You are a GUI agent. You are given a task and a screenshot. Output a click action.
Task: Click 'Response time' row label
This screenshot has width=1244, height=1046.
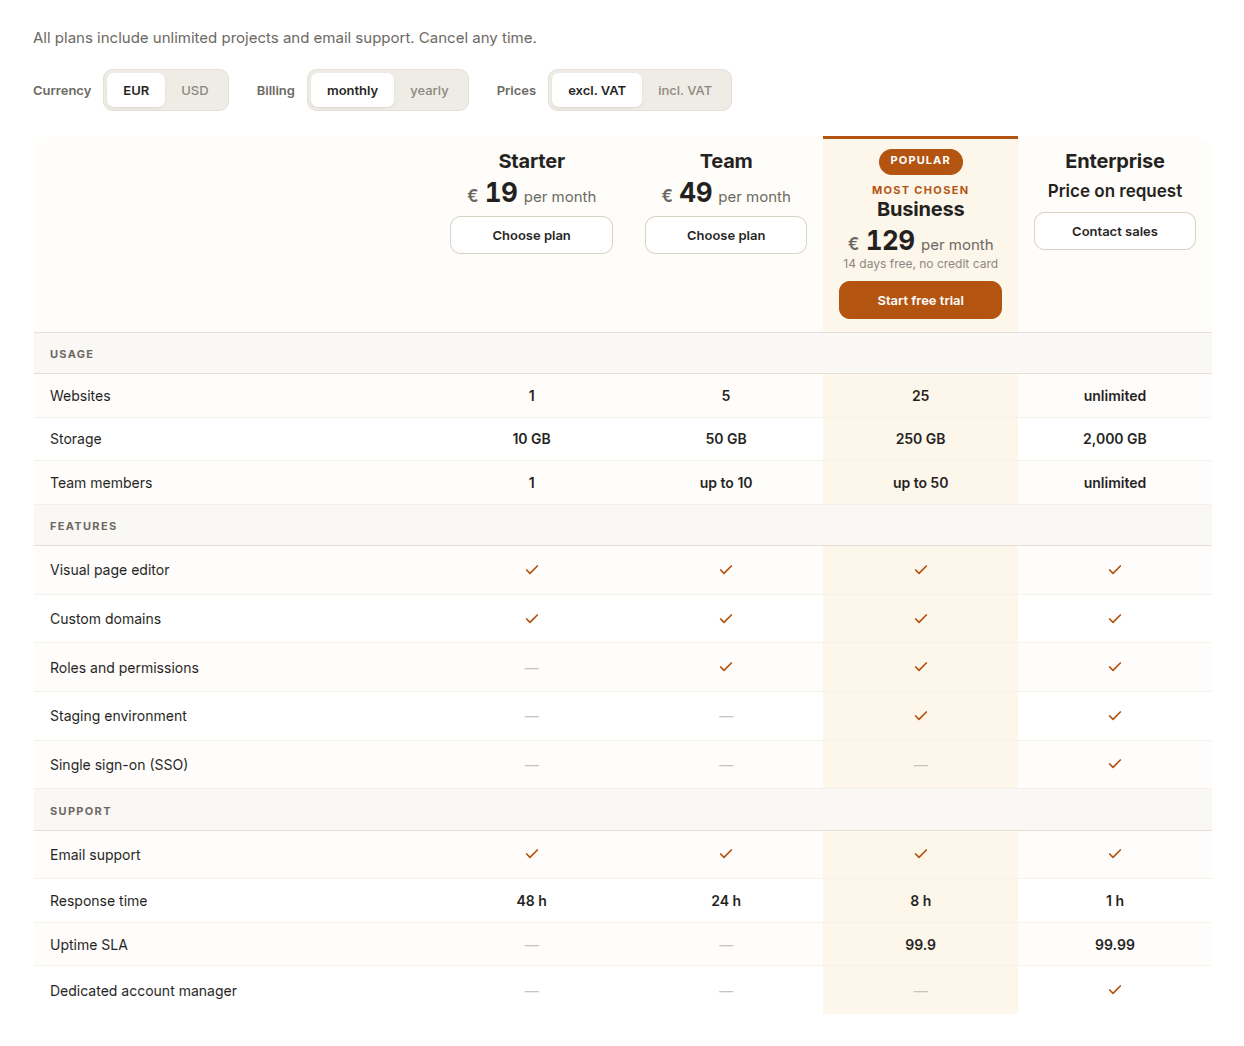(x=98, y=901)
